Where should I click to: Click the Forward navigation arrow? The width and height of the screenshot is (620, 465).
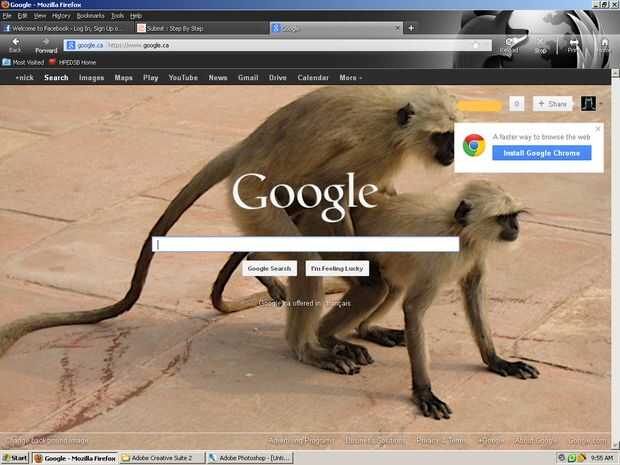click(x=46, y=42)
